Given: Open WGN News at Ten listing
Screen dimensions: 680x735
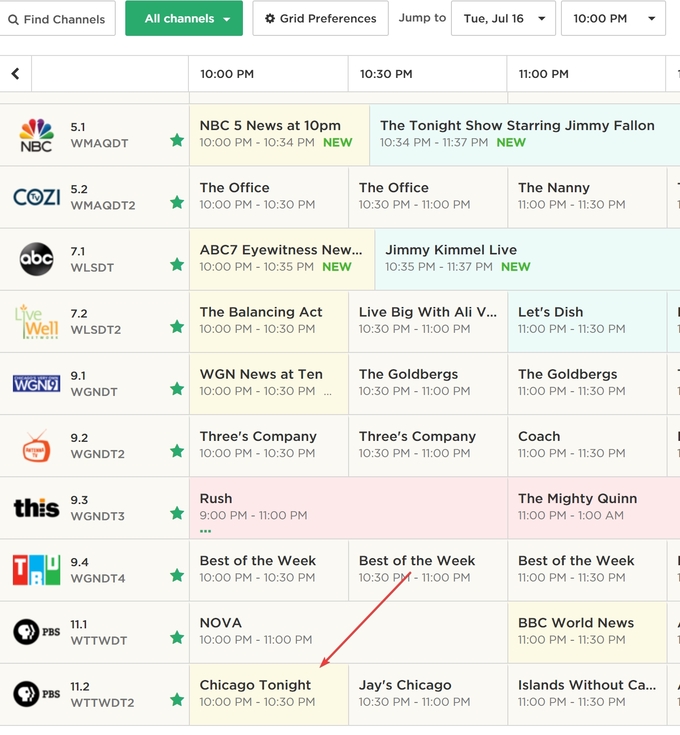Looking at the screenshot, I should (269, 383).
